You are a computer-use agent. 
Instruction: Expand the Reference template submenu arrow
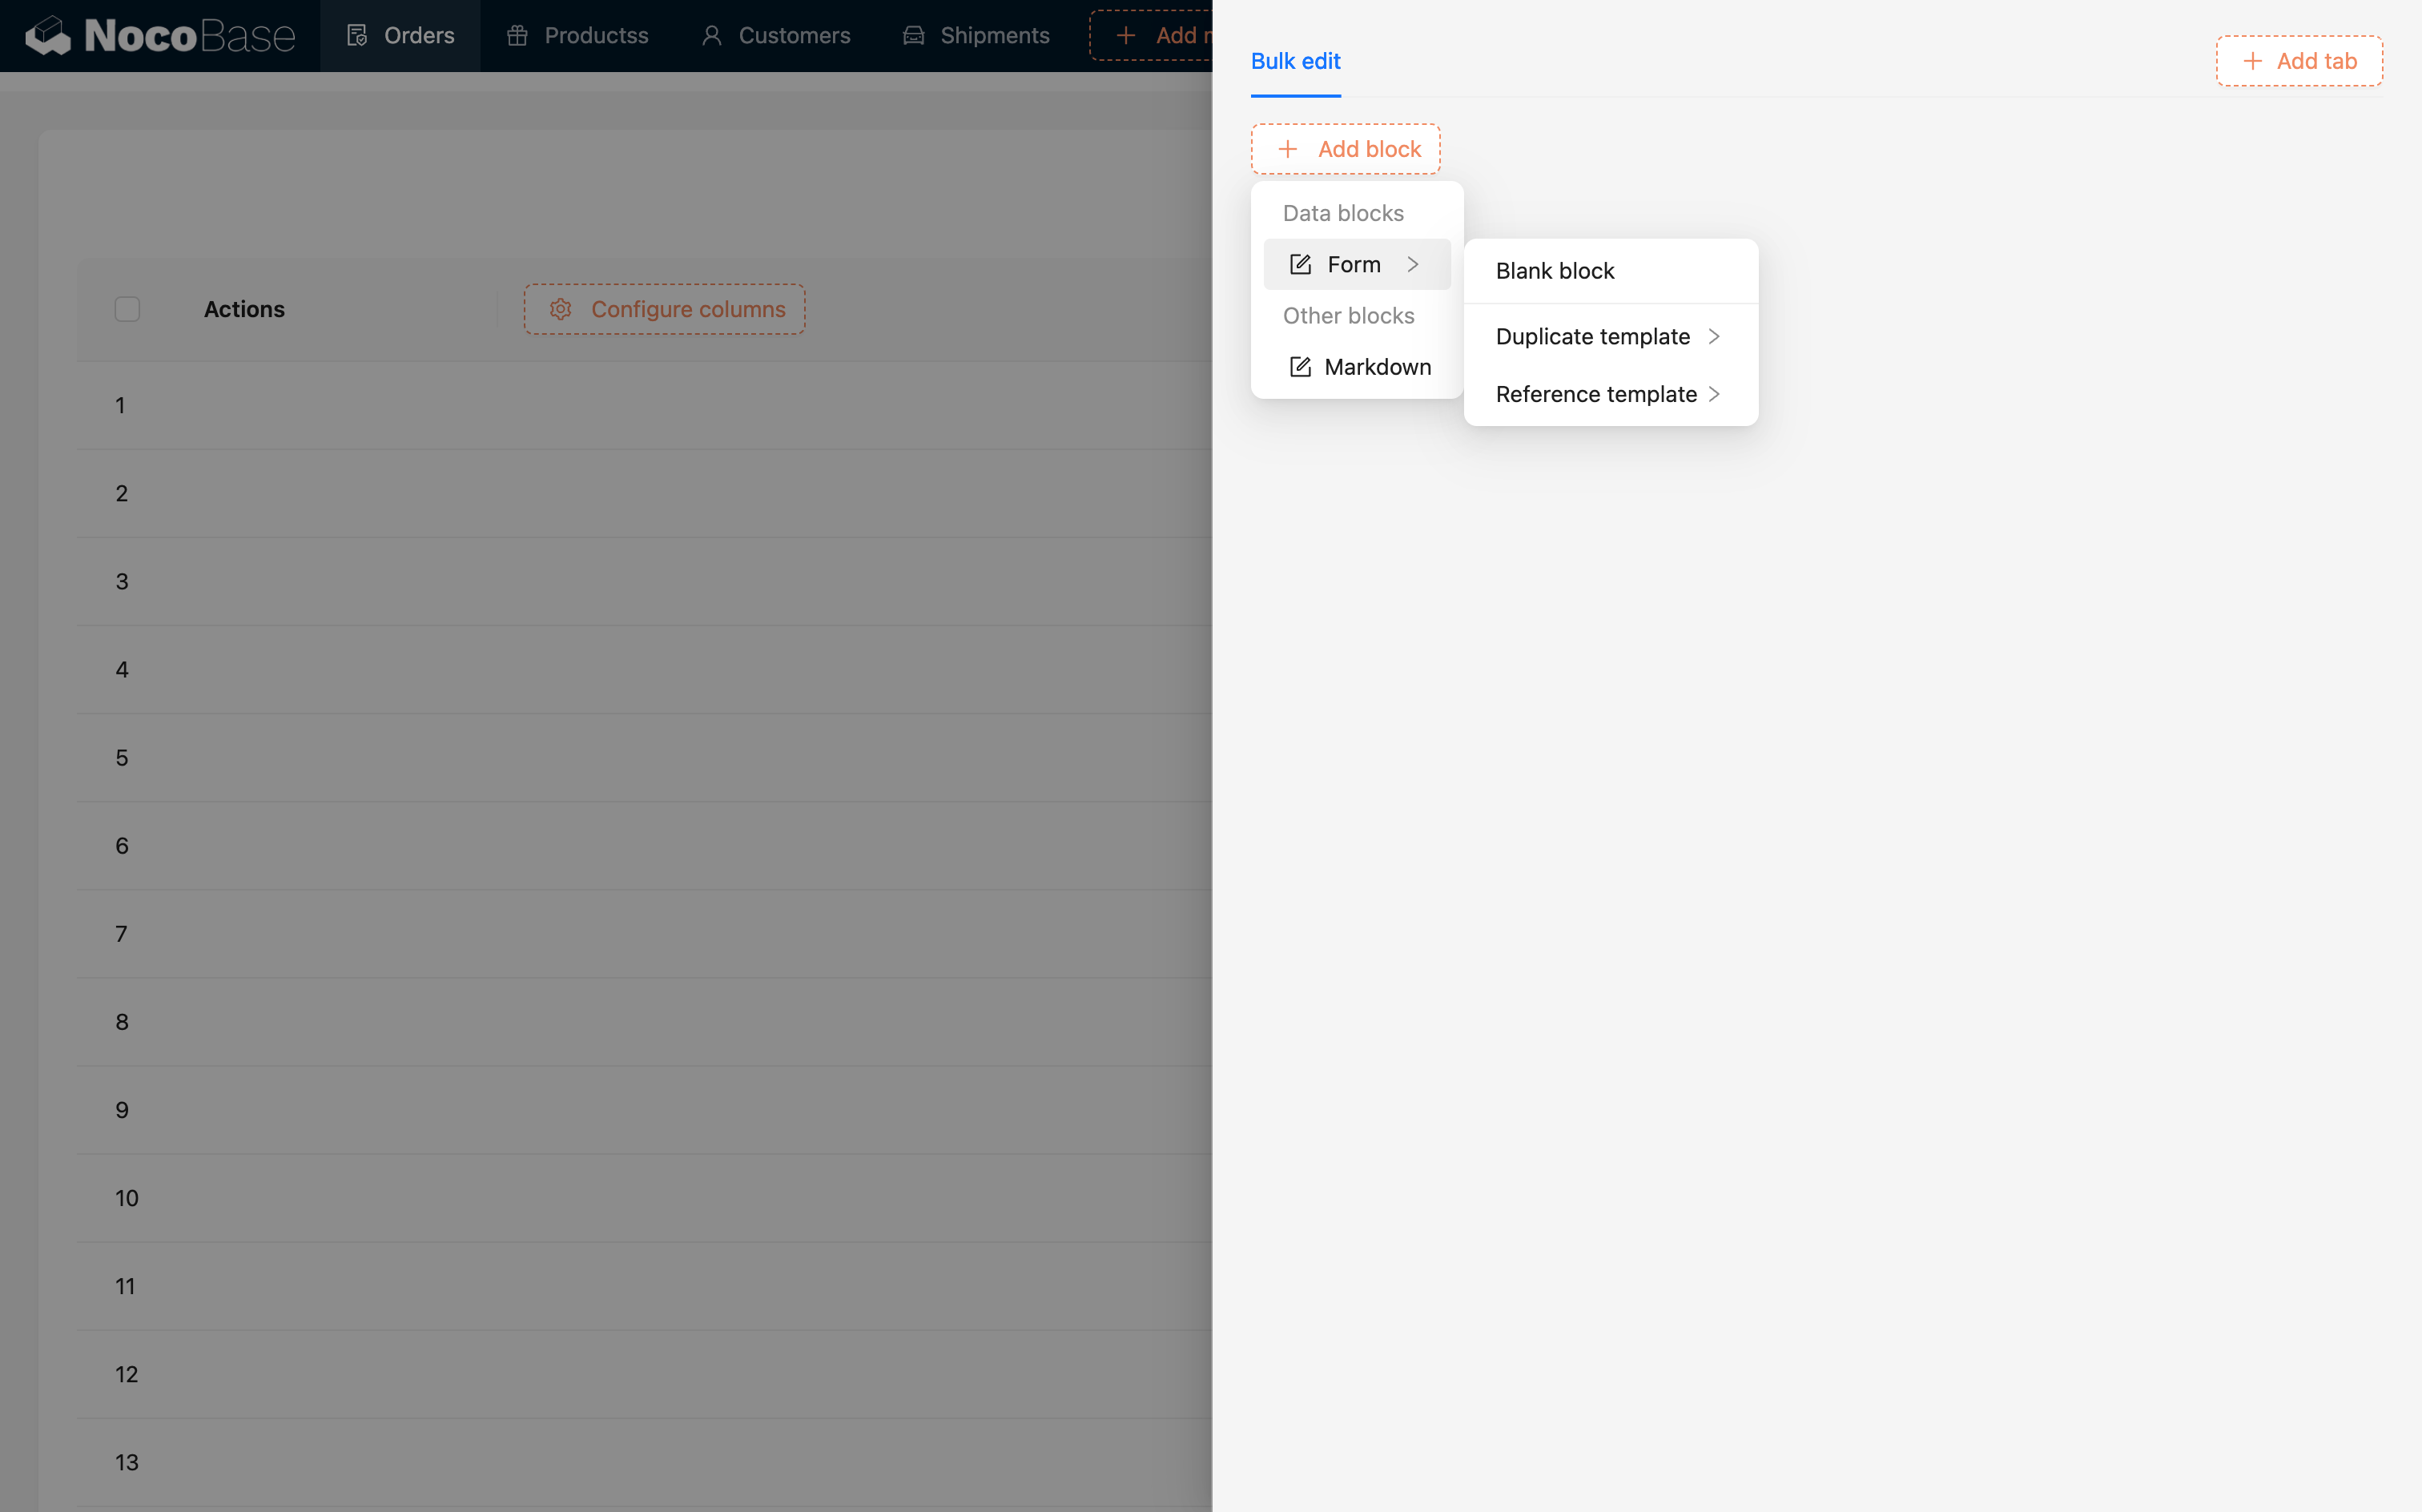click(x=1714, y=394)
